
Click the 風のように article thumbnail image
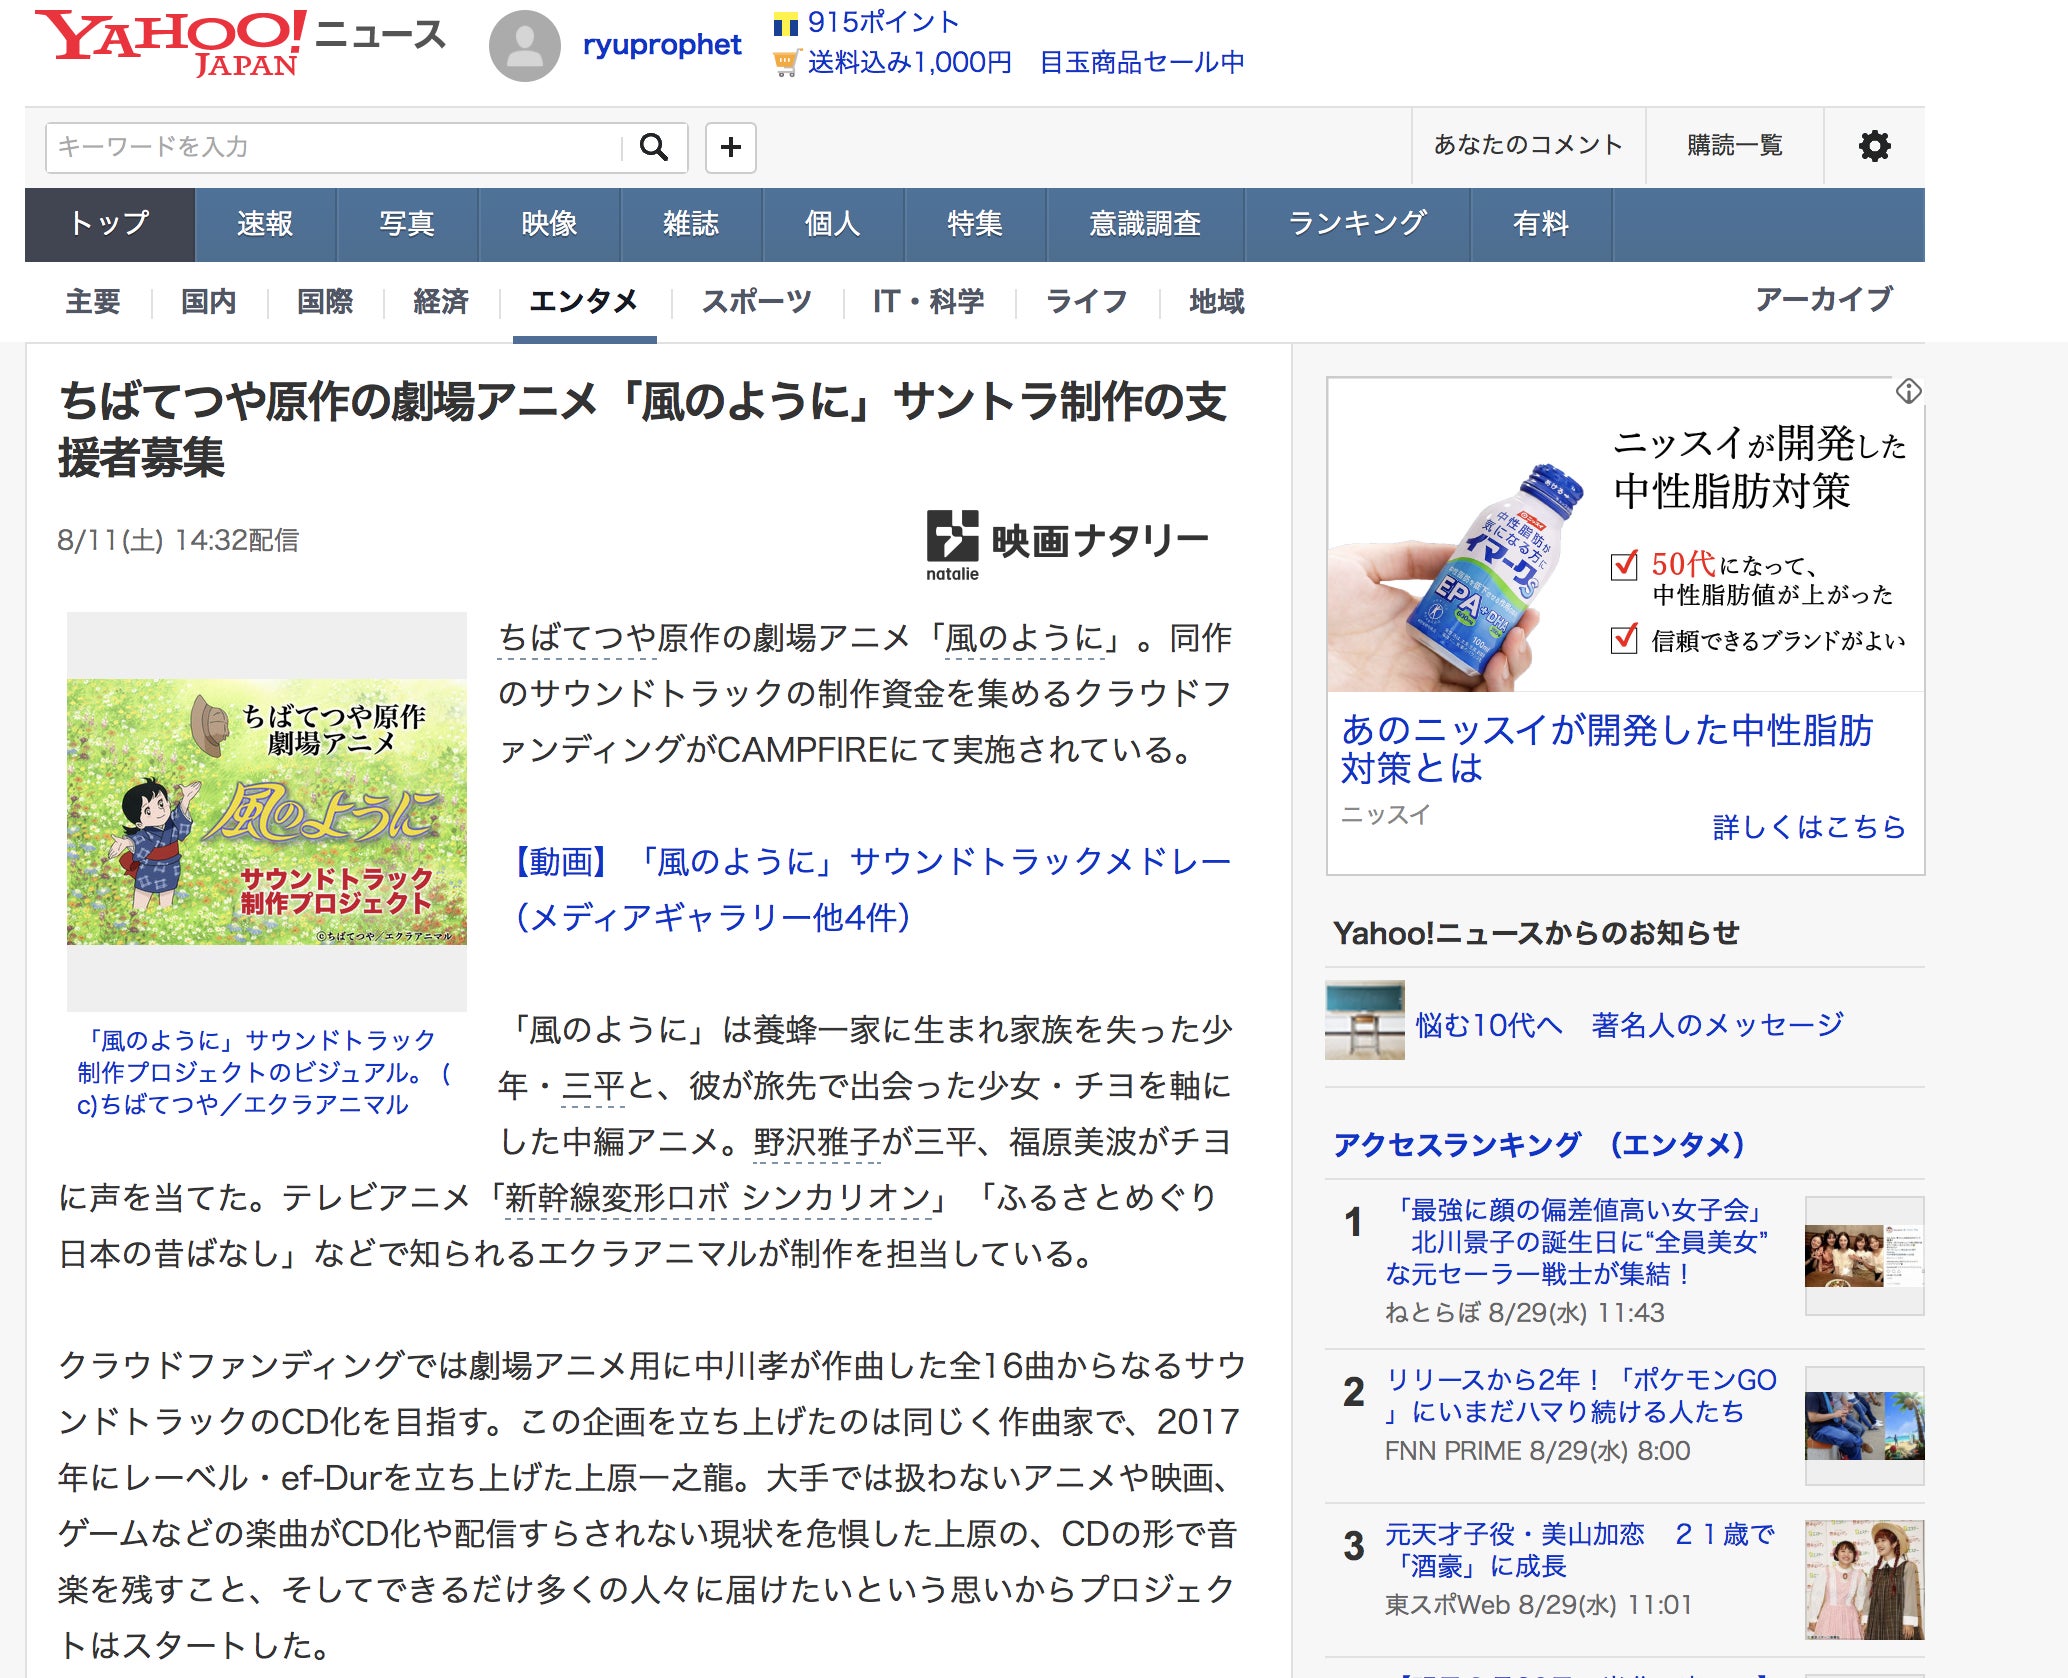click(x=267, y=811)
